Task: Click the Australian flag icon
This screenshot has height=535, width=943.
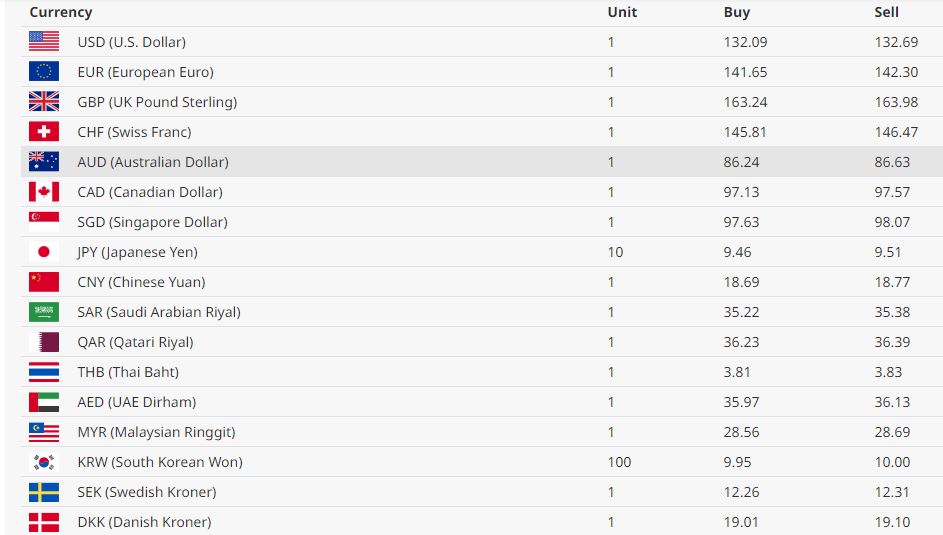Action: pyautogui.click(x=44, y=162)
